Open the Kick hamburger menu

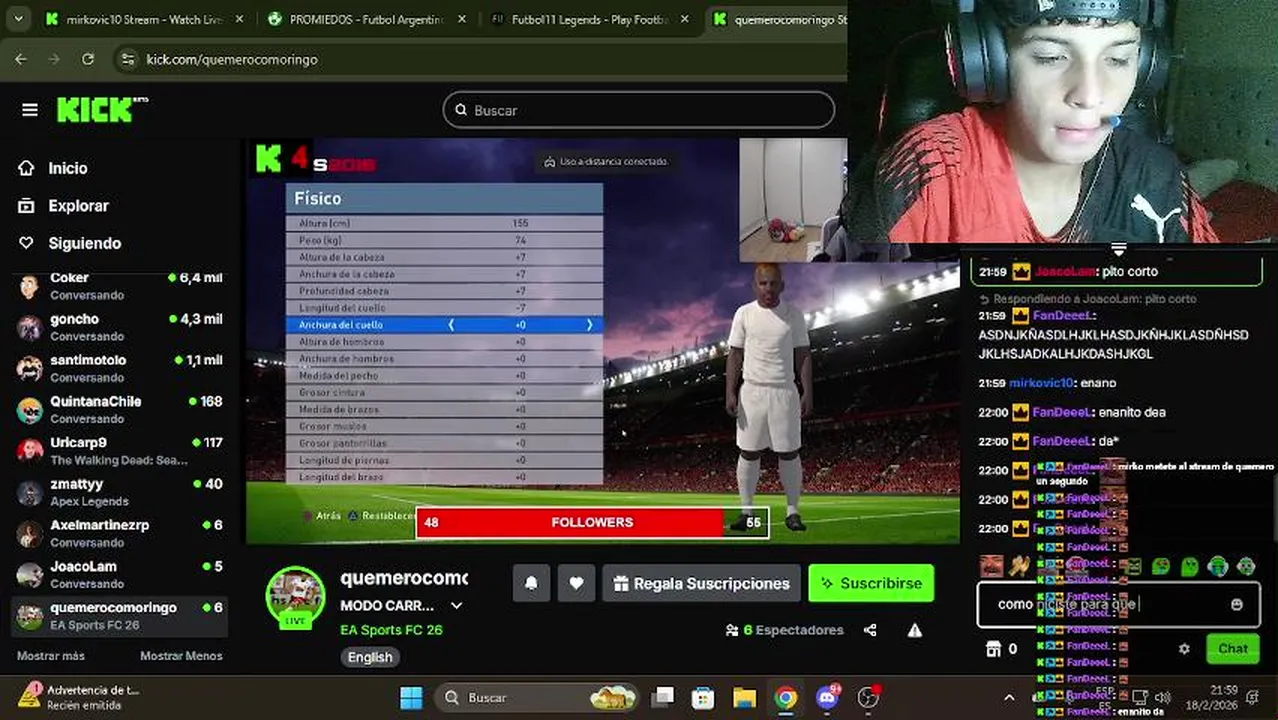click(x=29, y=110)
